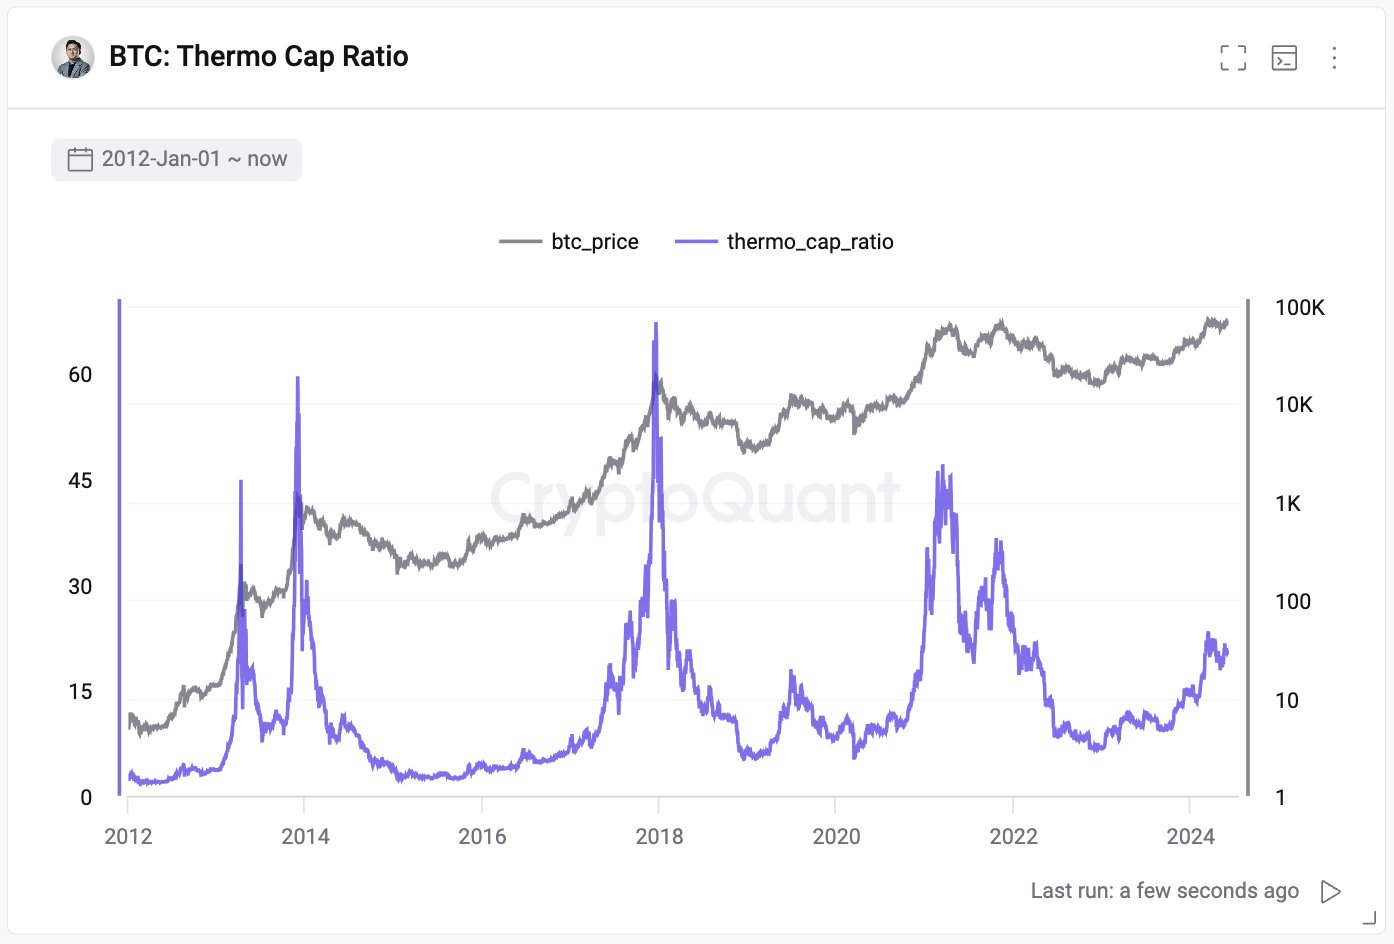Click the author profile avatar
The width and height of the screenshot is (1394, 944).
pos(73,57)
